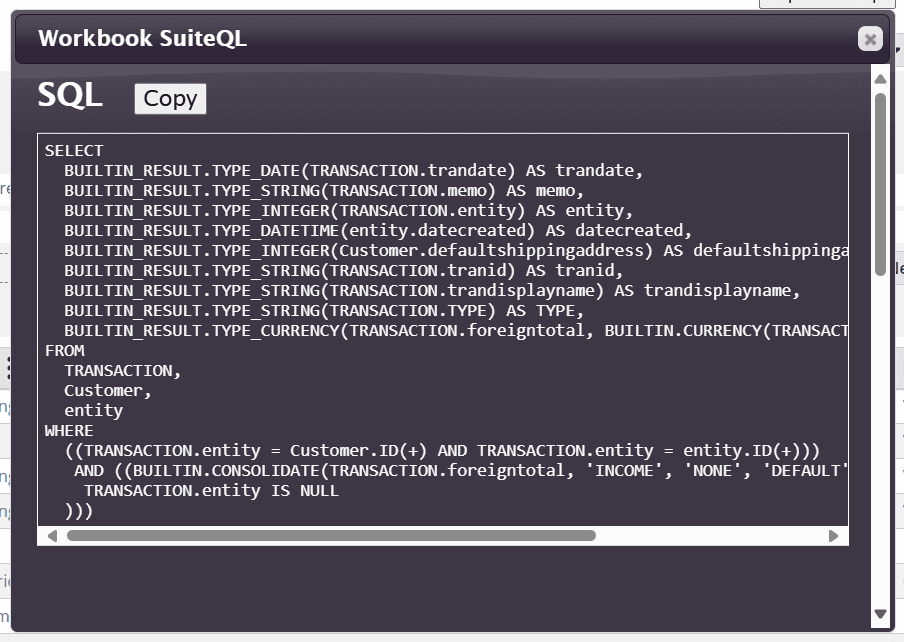This screenshot has width=904, height=642.
Task: Click the TRANSACTION.memo line
Action: click(x=324, y=191)
